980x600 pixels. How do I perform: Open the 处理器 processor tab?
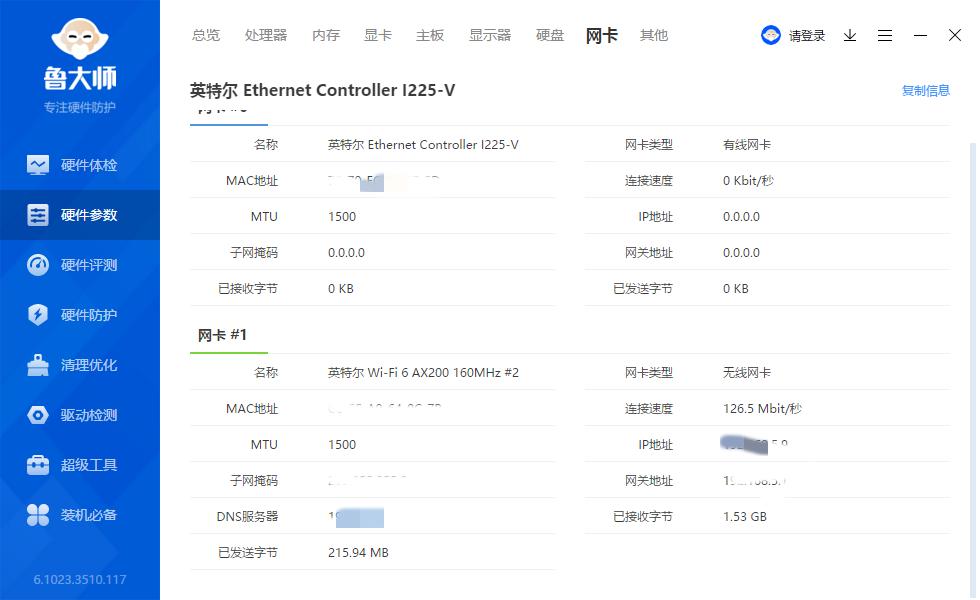tap(266, 35)
